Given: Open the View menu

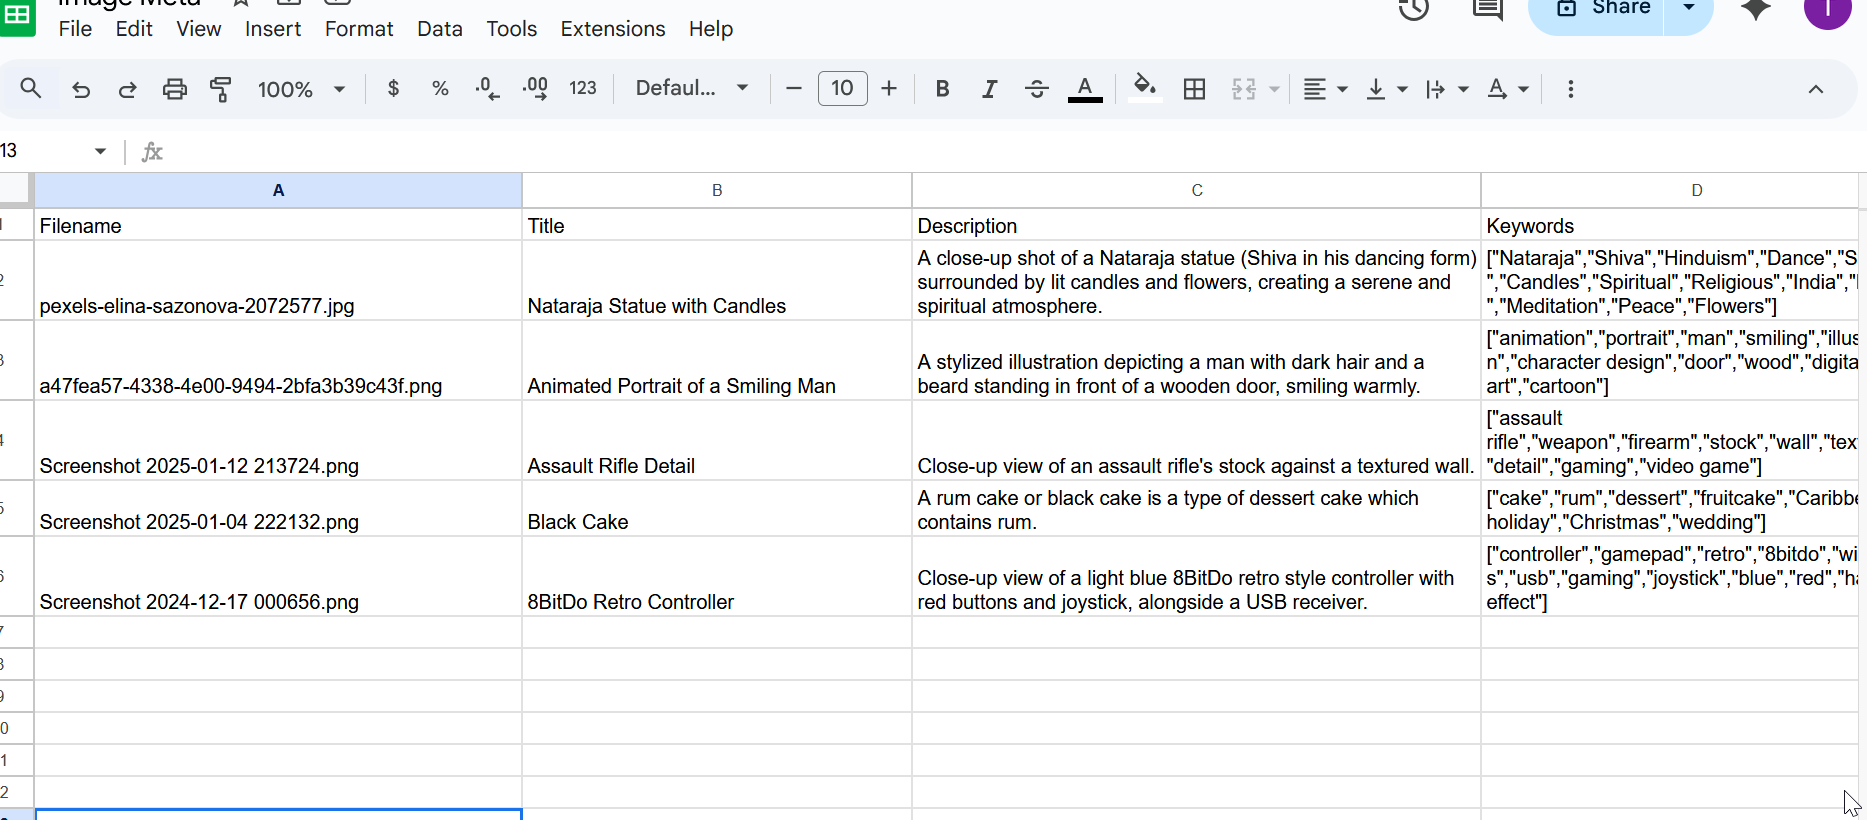Looking at the screenshot, I should click(x=199, y=29).
